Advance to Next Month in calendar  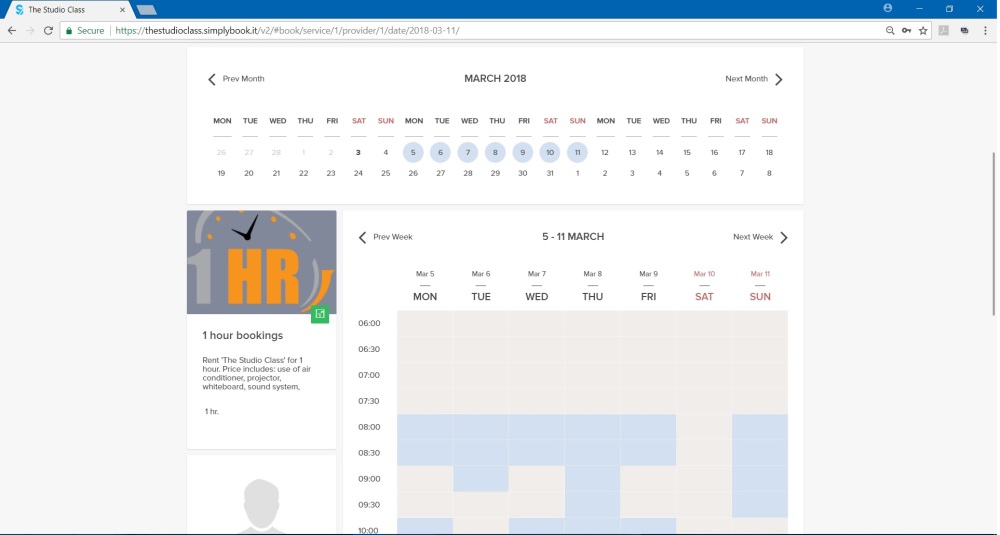coord(754,79)
